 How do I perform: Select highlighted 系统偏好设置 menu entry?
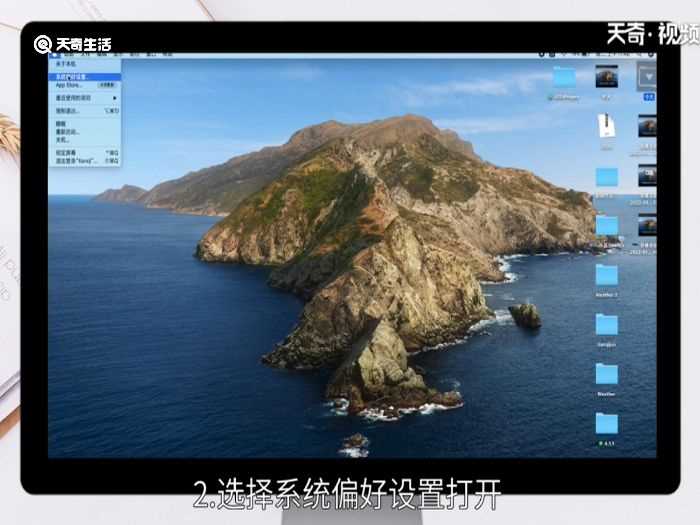pyautogui.click(x=84, y=77)
